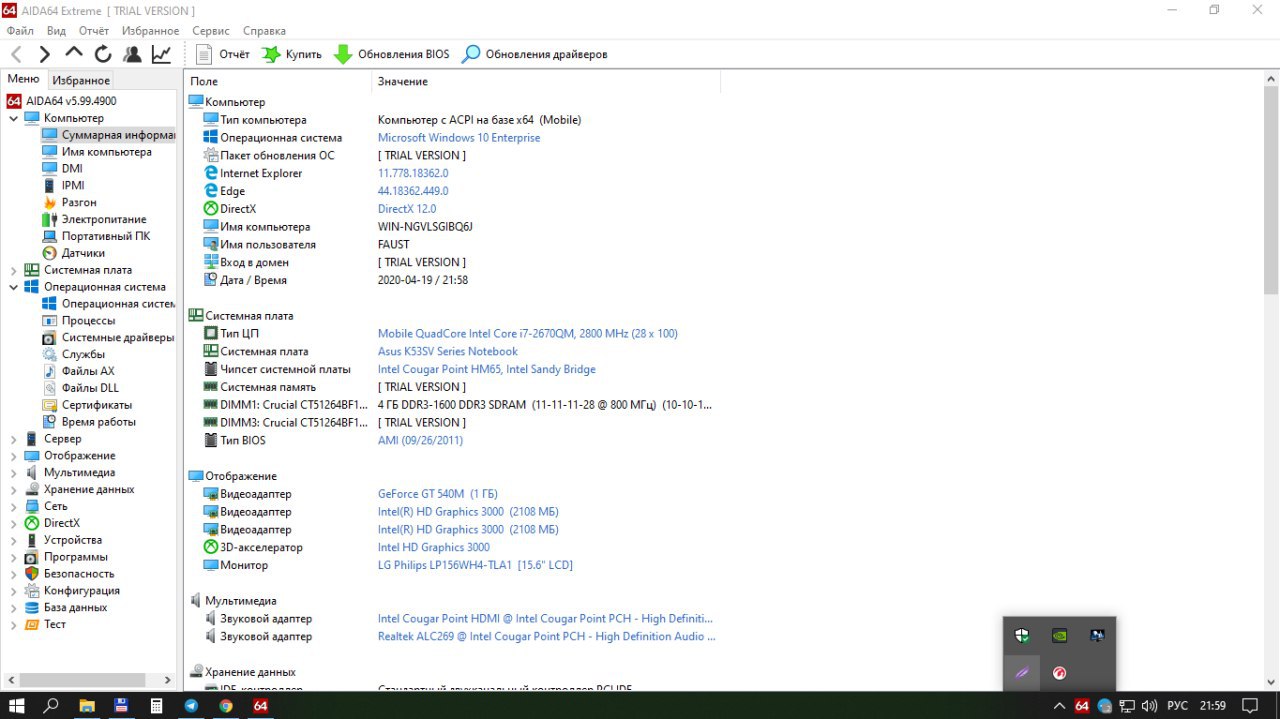
Task: Click the volume icon in system tray
Action: (x=1149, y=705)
